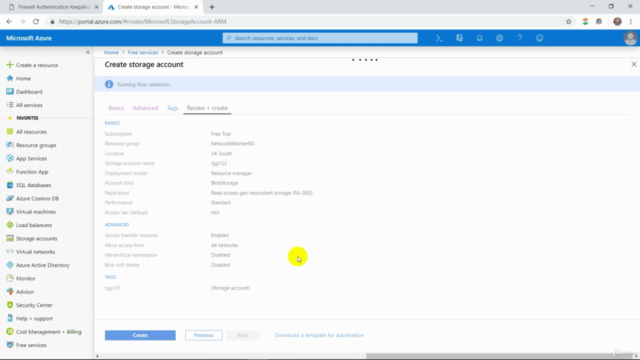
Task: Close the Create storage account blade
Action: coord(634,64)
